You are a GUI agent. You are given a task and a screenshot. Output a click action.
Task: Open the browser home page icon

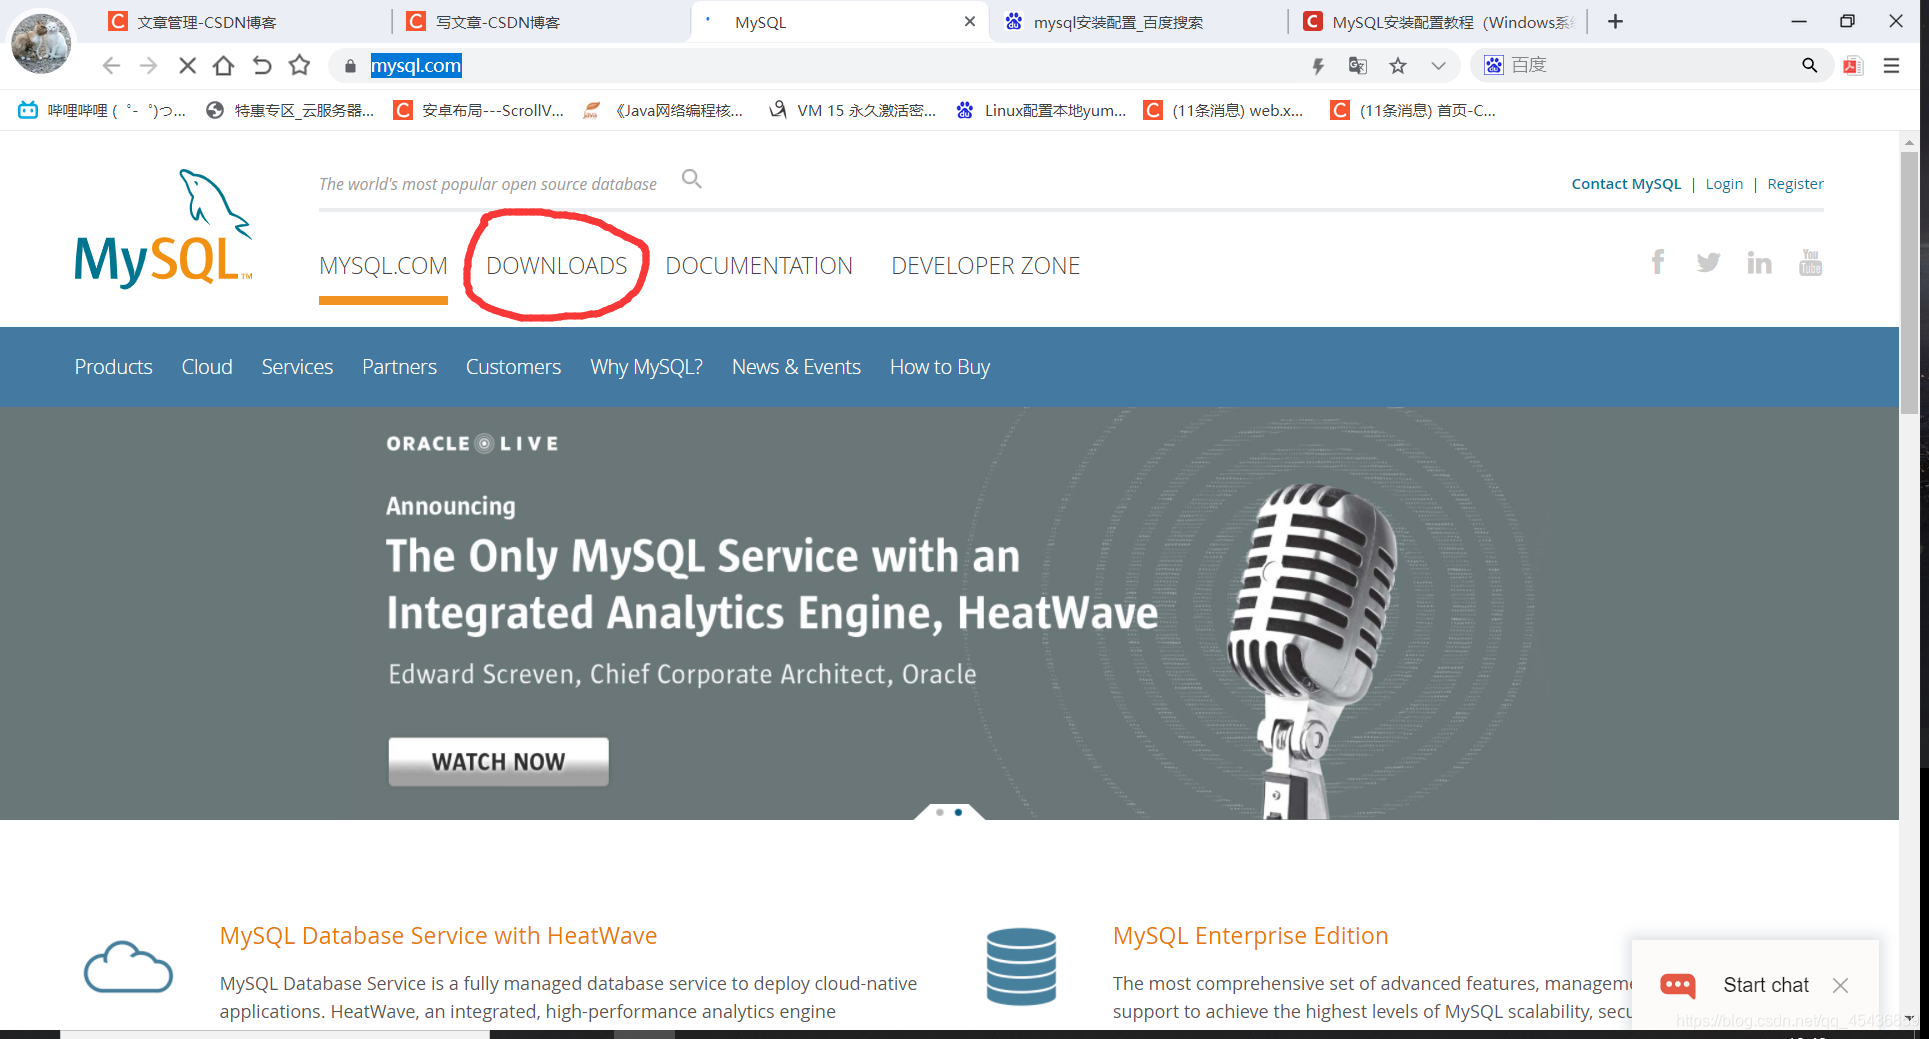pyautogui.click(x=224, y=66)
